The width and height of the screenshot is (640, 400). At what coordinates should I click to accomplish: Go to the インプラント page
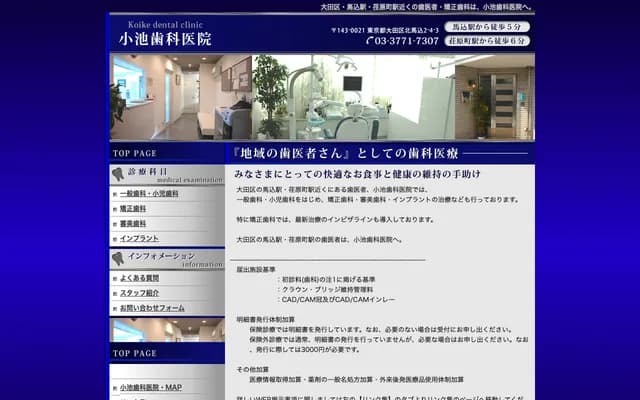pos(139,239)
